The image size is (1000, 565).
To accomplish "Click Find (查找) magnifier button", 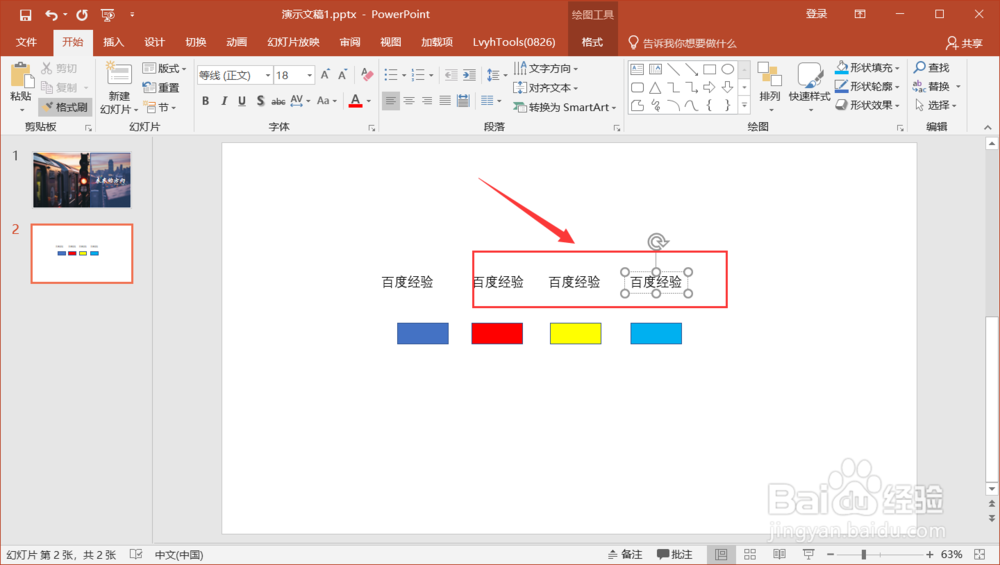I will pos(932,67).
